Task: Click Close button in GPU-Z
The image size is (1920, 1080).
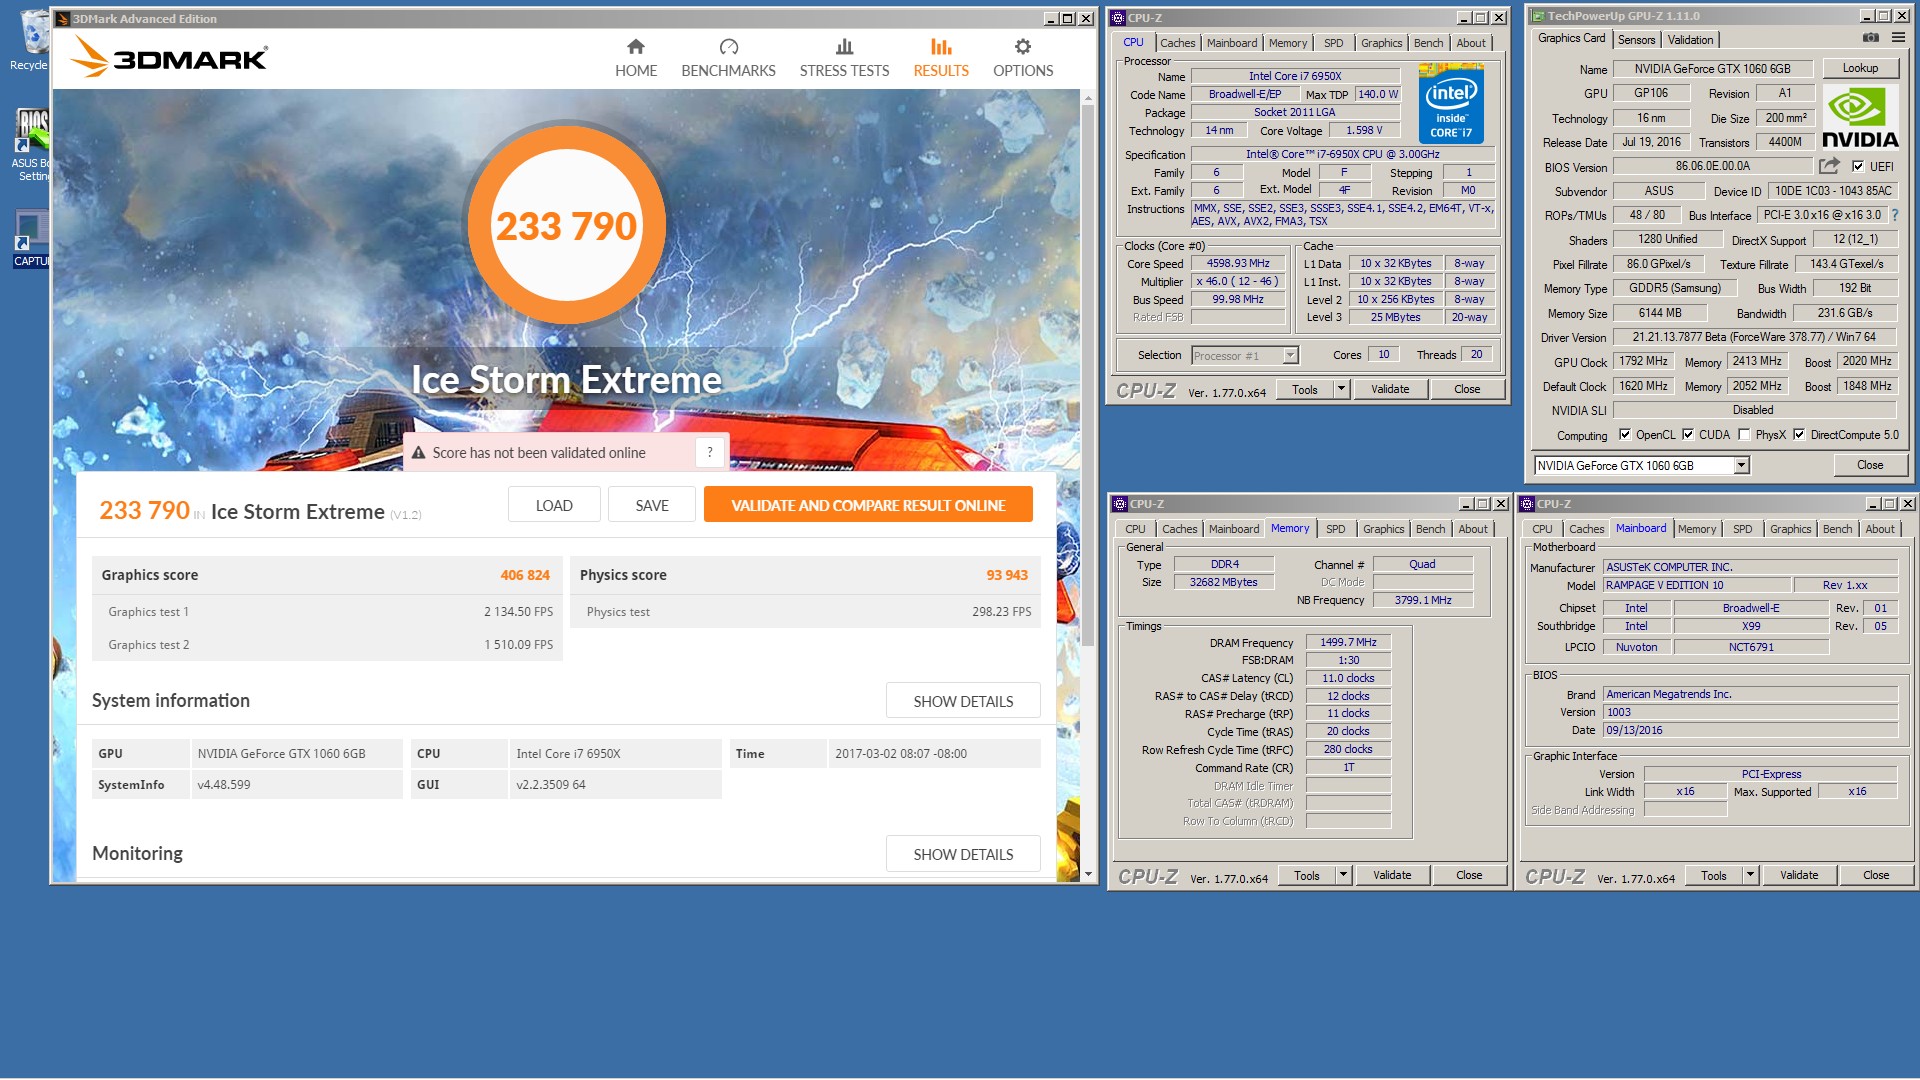Action: (1870, 465)
